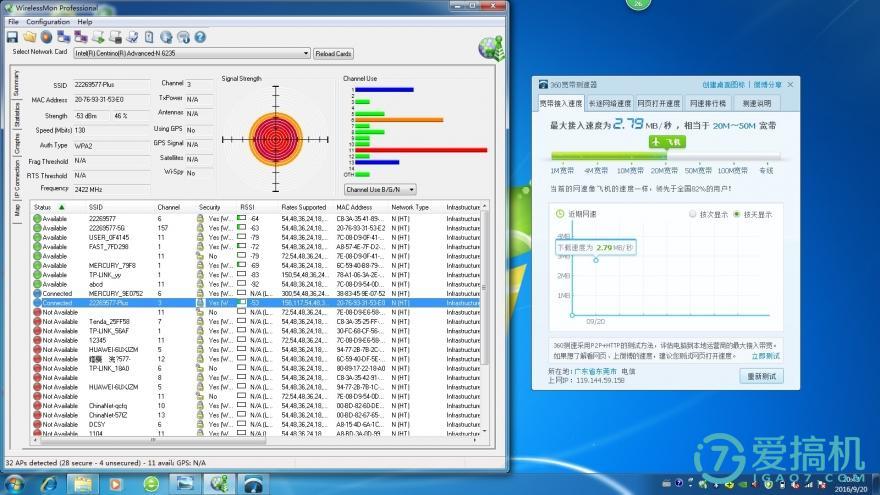Sort list by Rates Supported column header
Screen dimensions: 880x495
pos(304,207)
